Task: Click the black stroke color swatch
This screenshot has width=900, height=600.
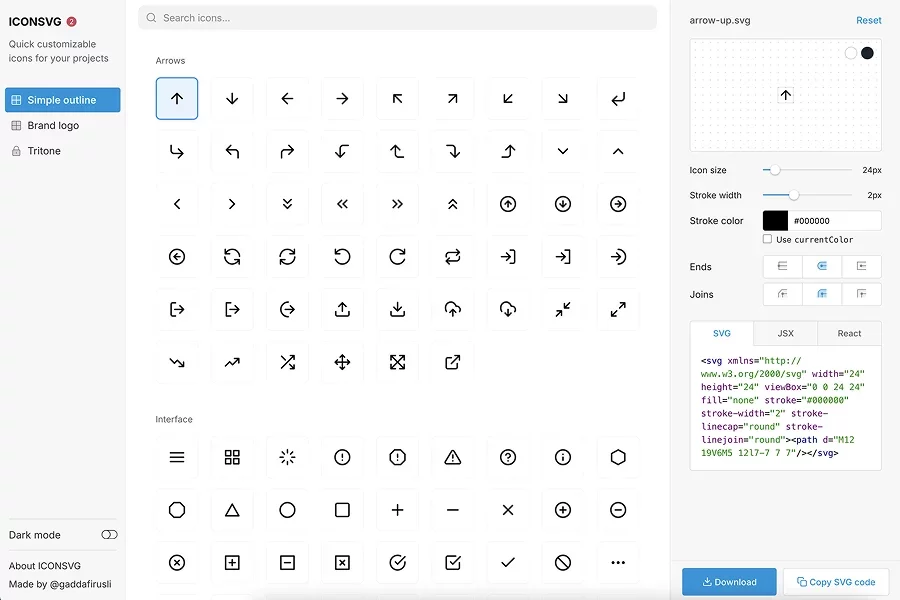Action: coord(775,220)
